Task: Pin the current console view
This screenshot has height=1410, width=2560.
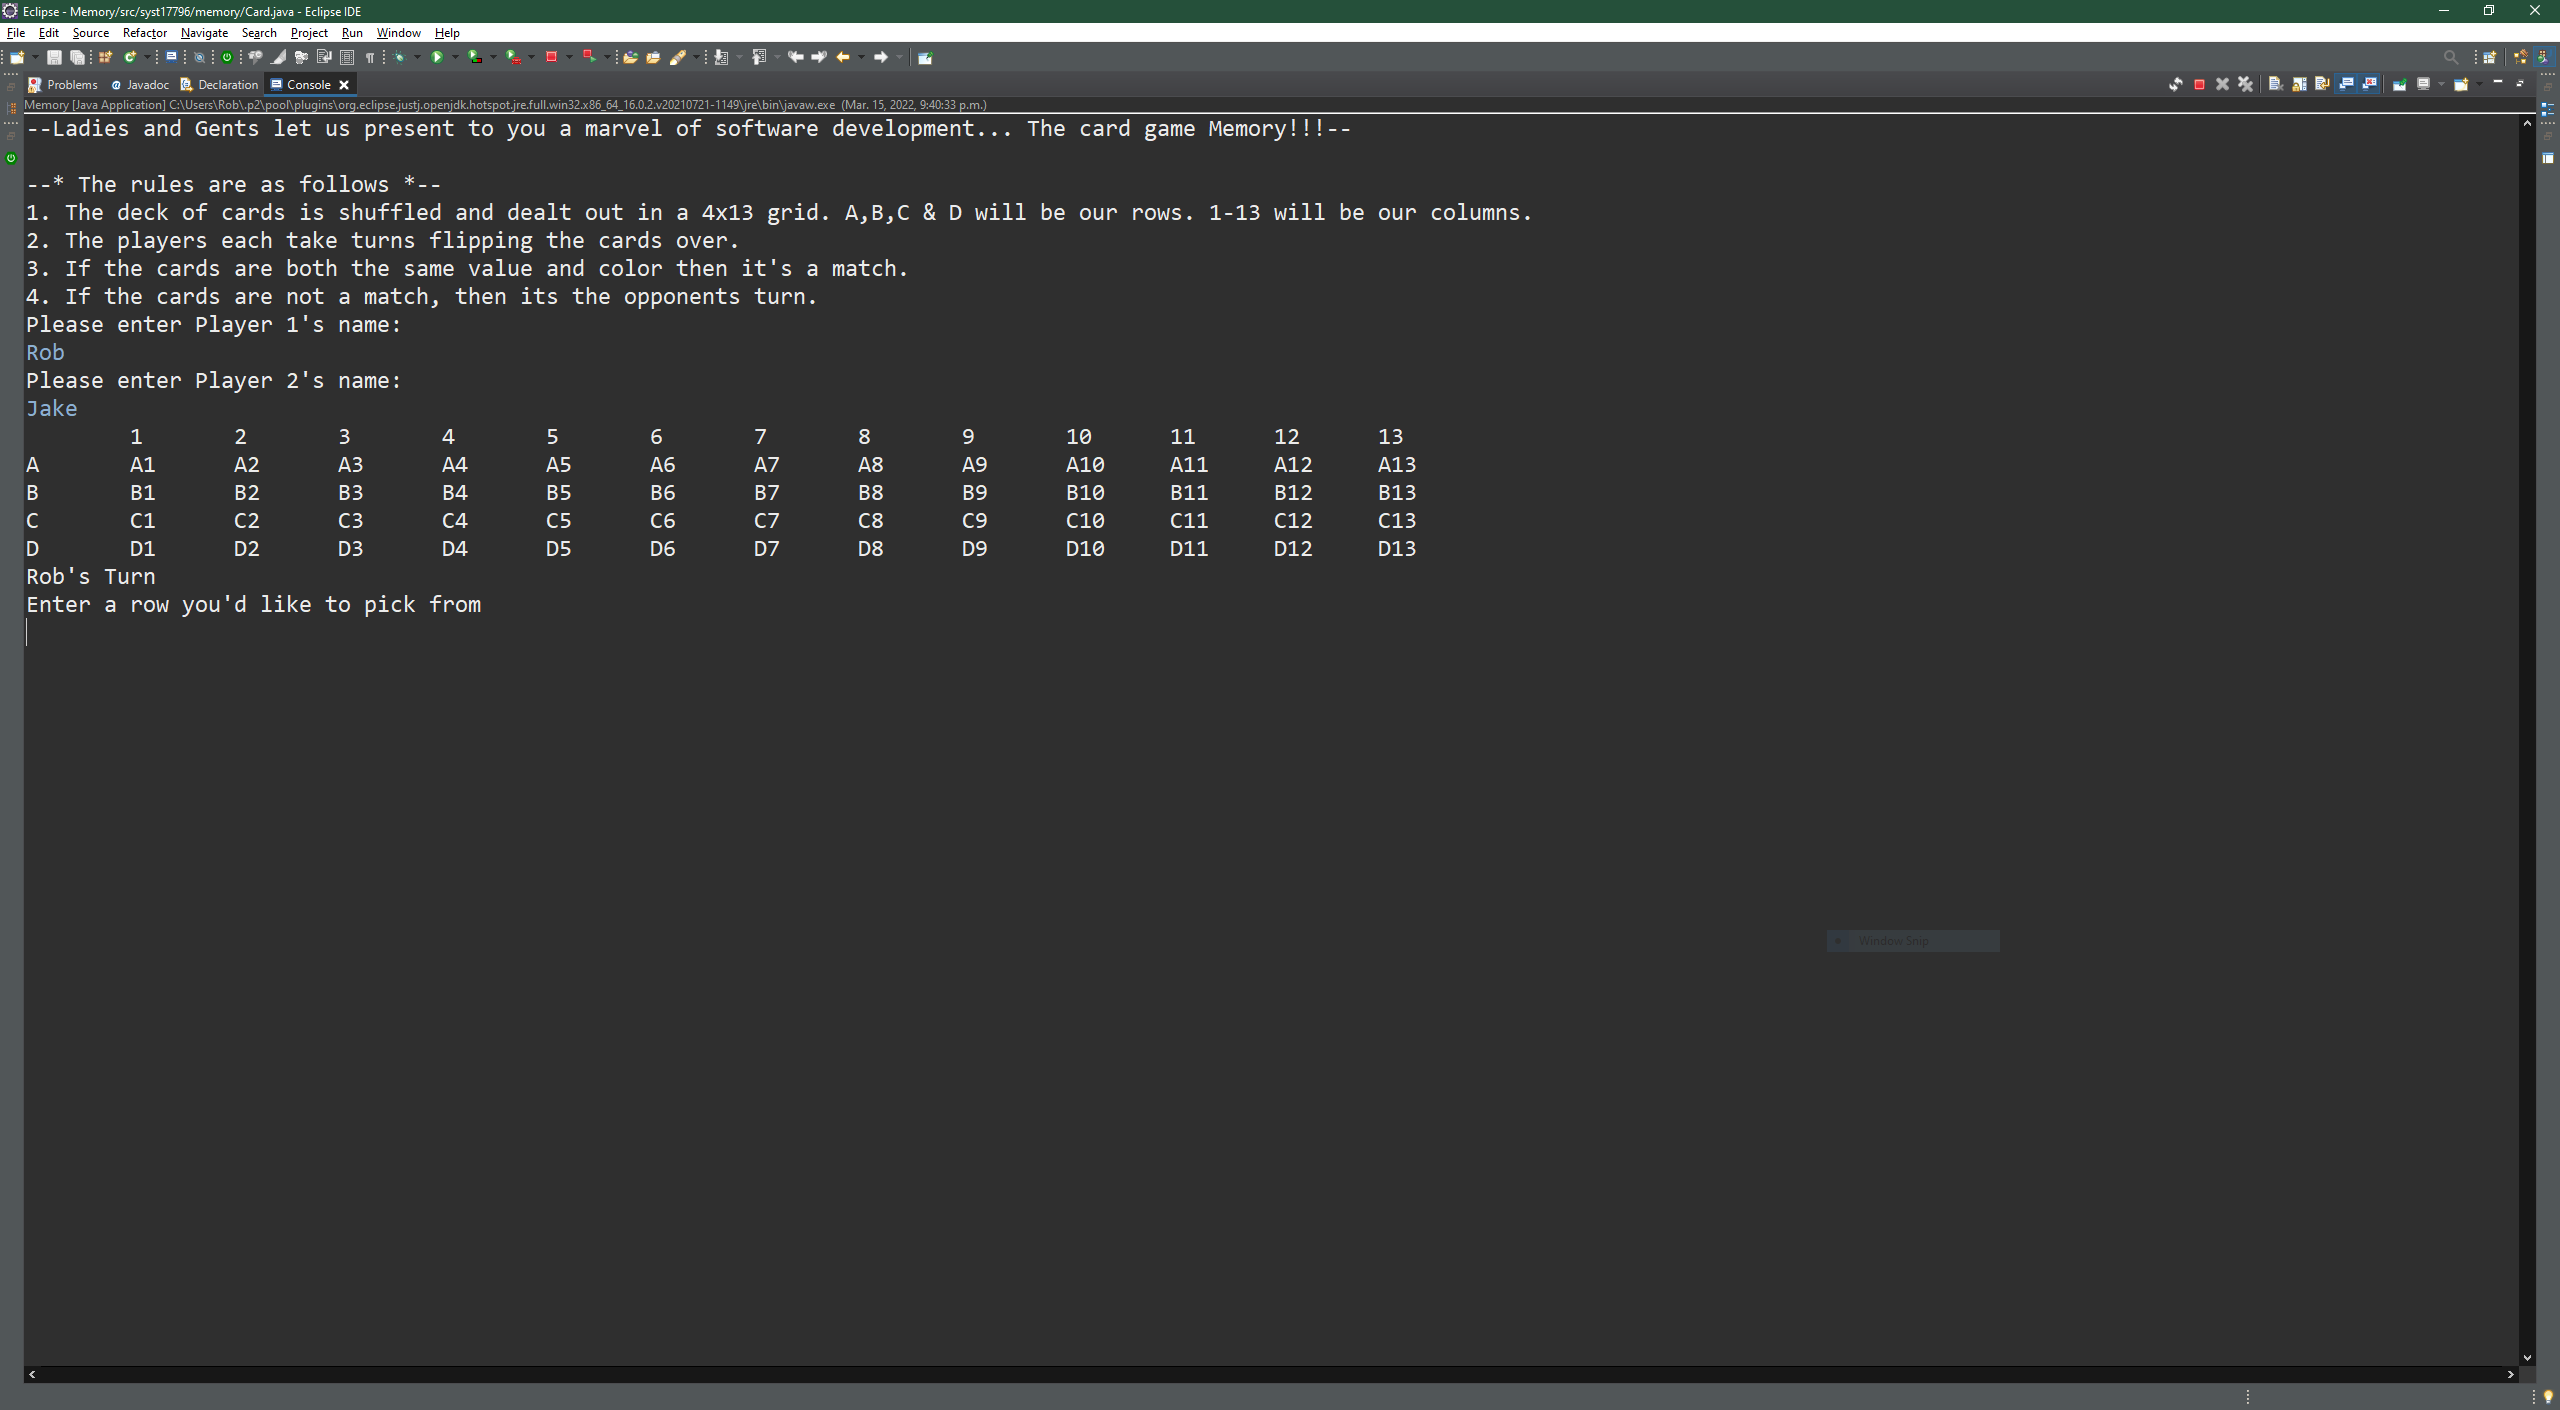Action: click(2400, 85)
